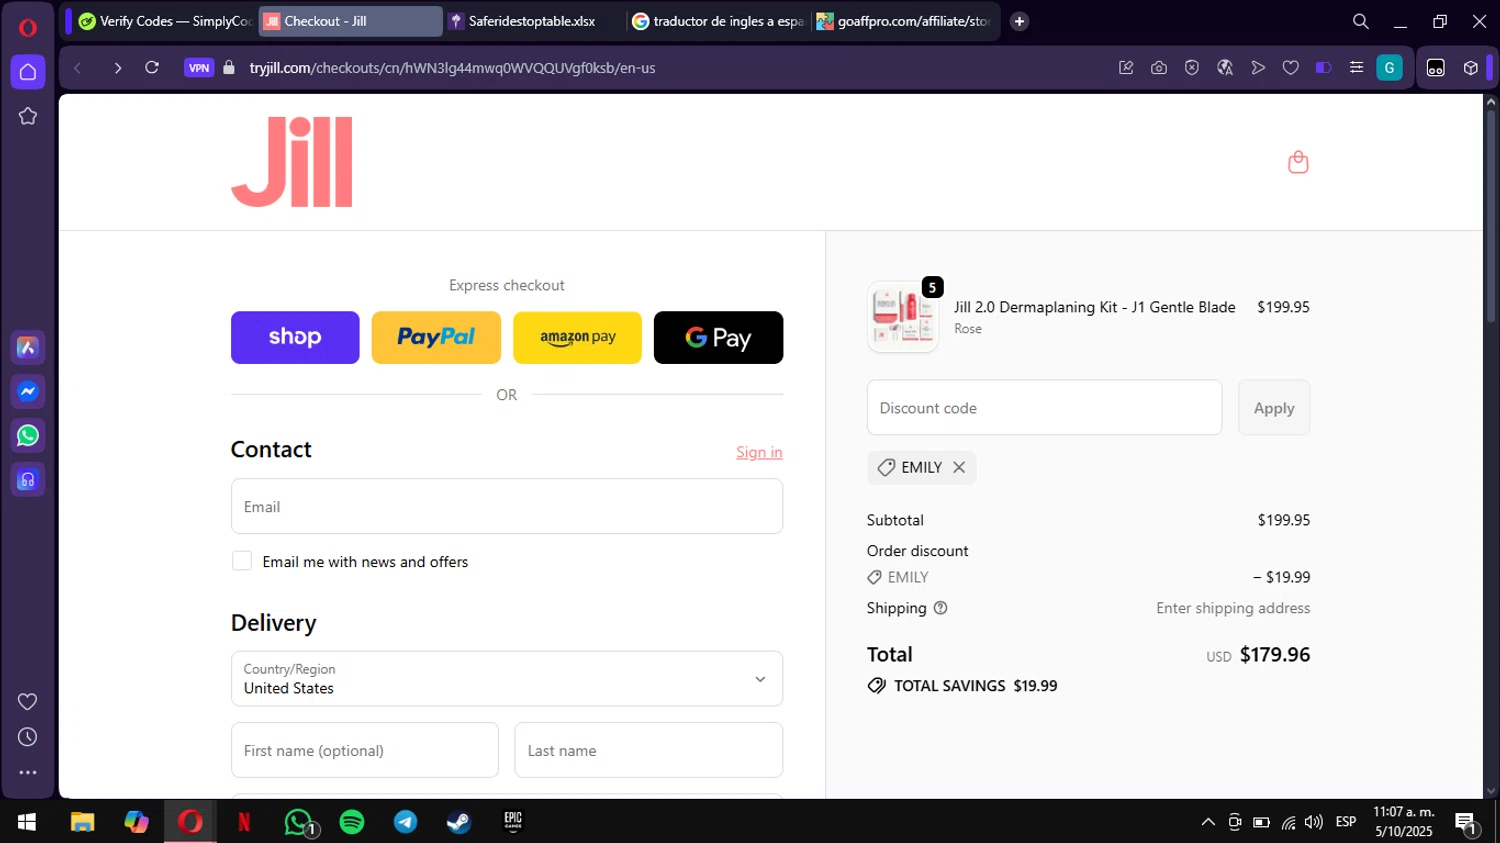This screenshot has width=1500, height=843.
Task: Focus the Email input field
Action: (x=507, y=506)
